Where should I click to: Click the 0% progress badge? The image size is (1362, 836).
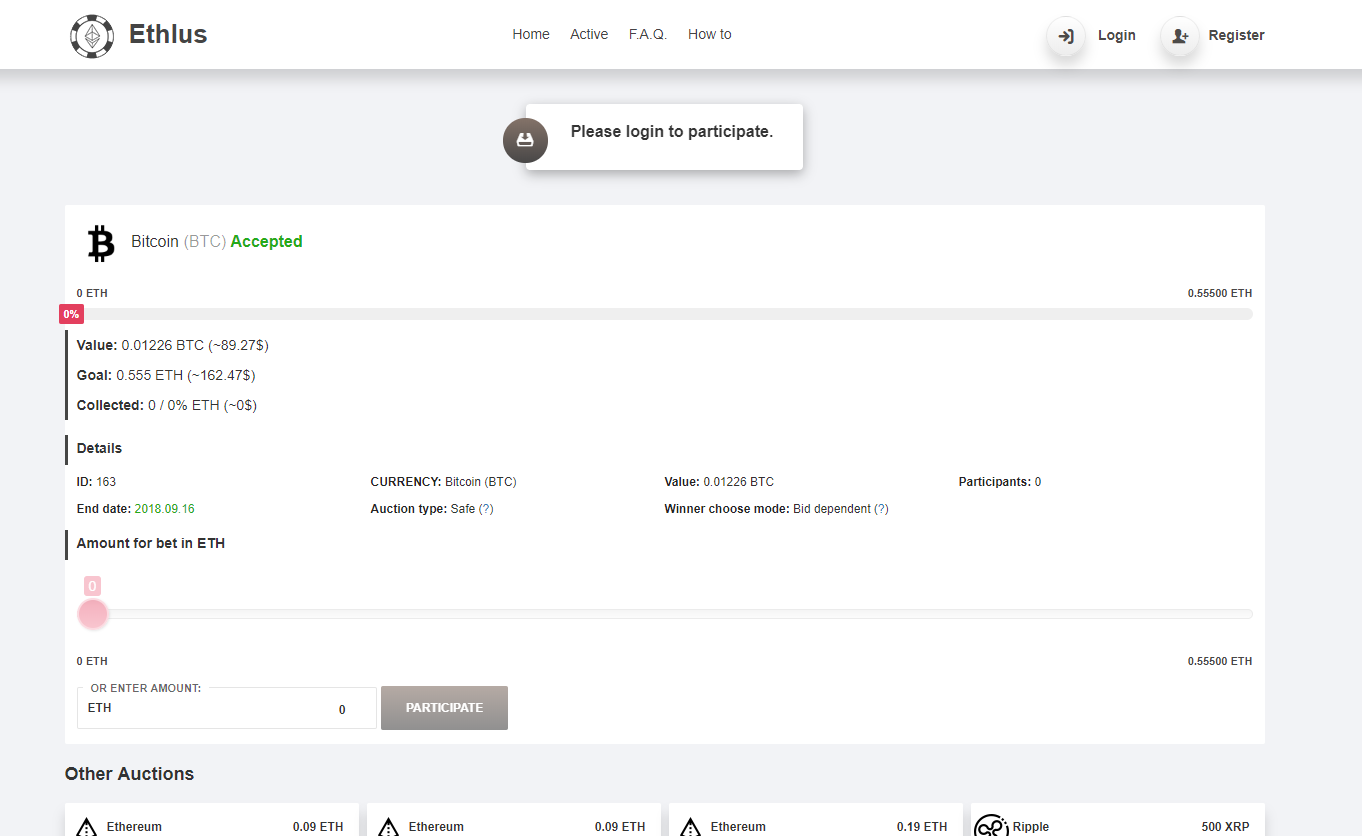(x=71, y=314)
